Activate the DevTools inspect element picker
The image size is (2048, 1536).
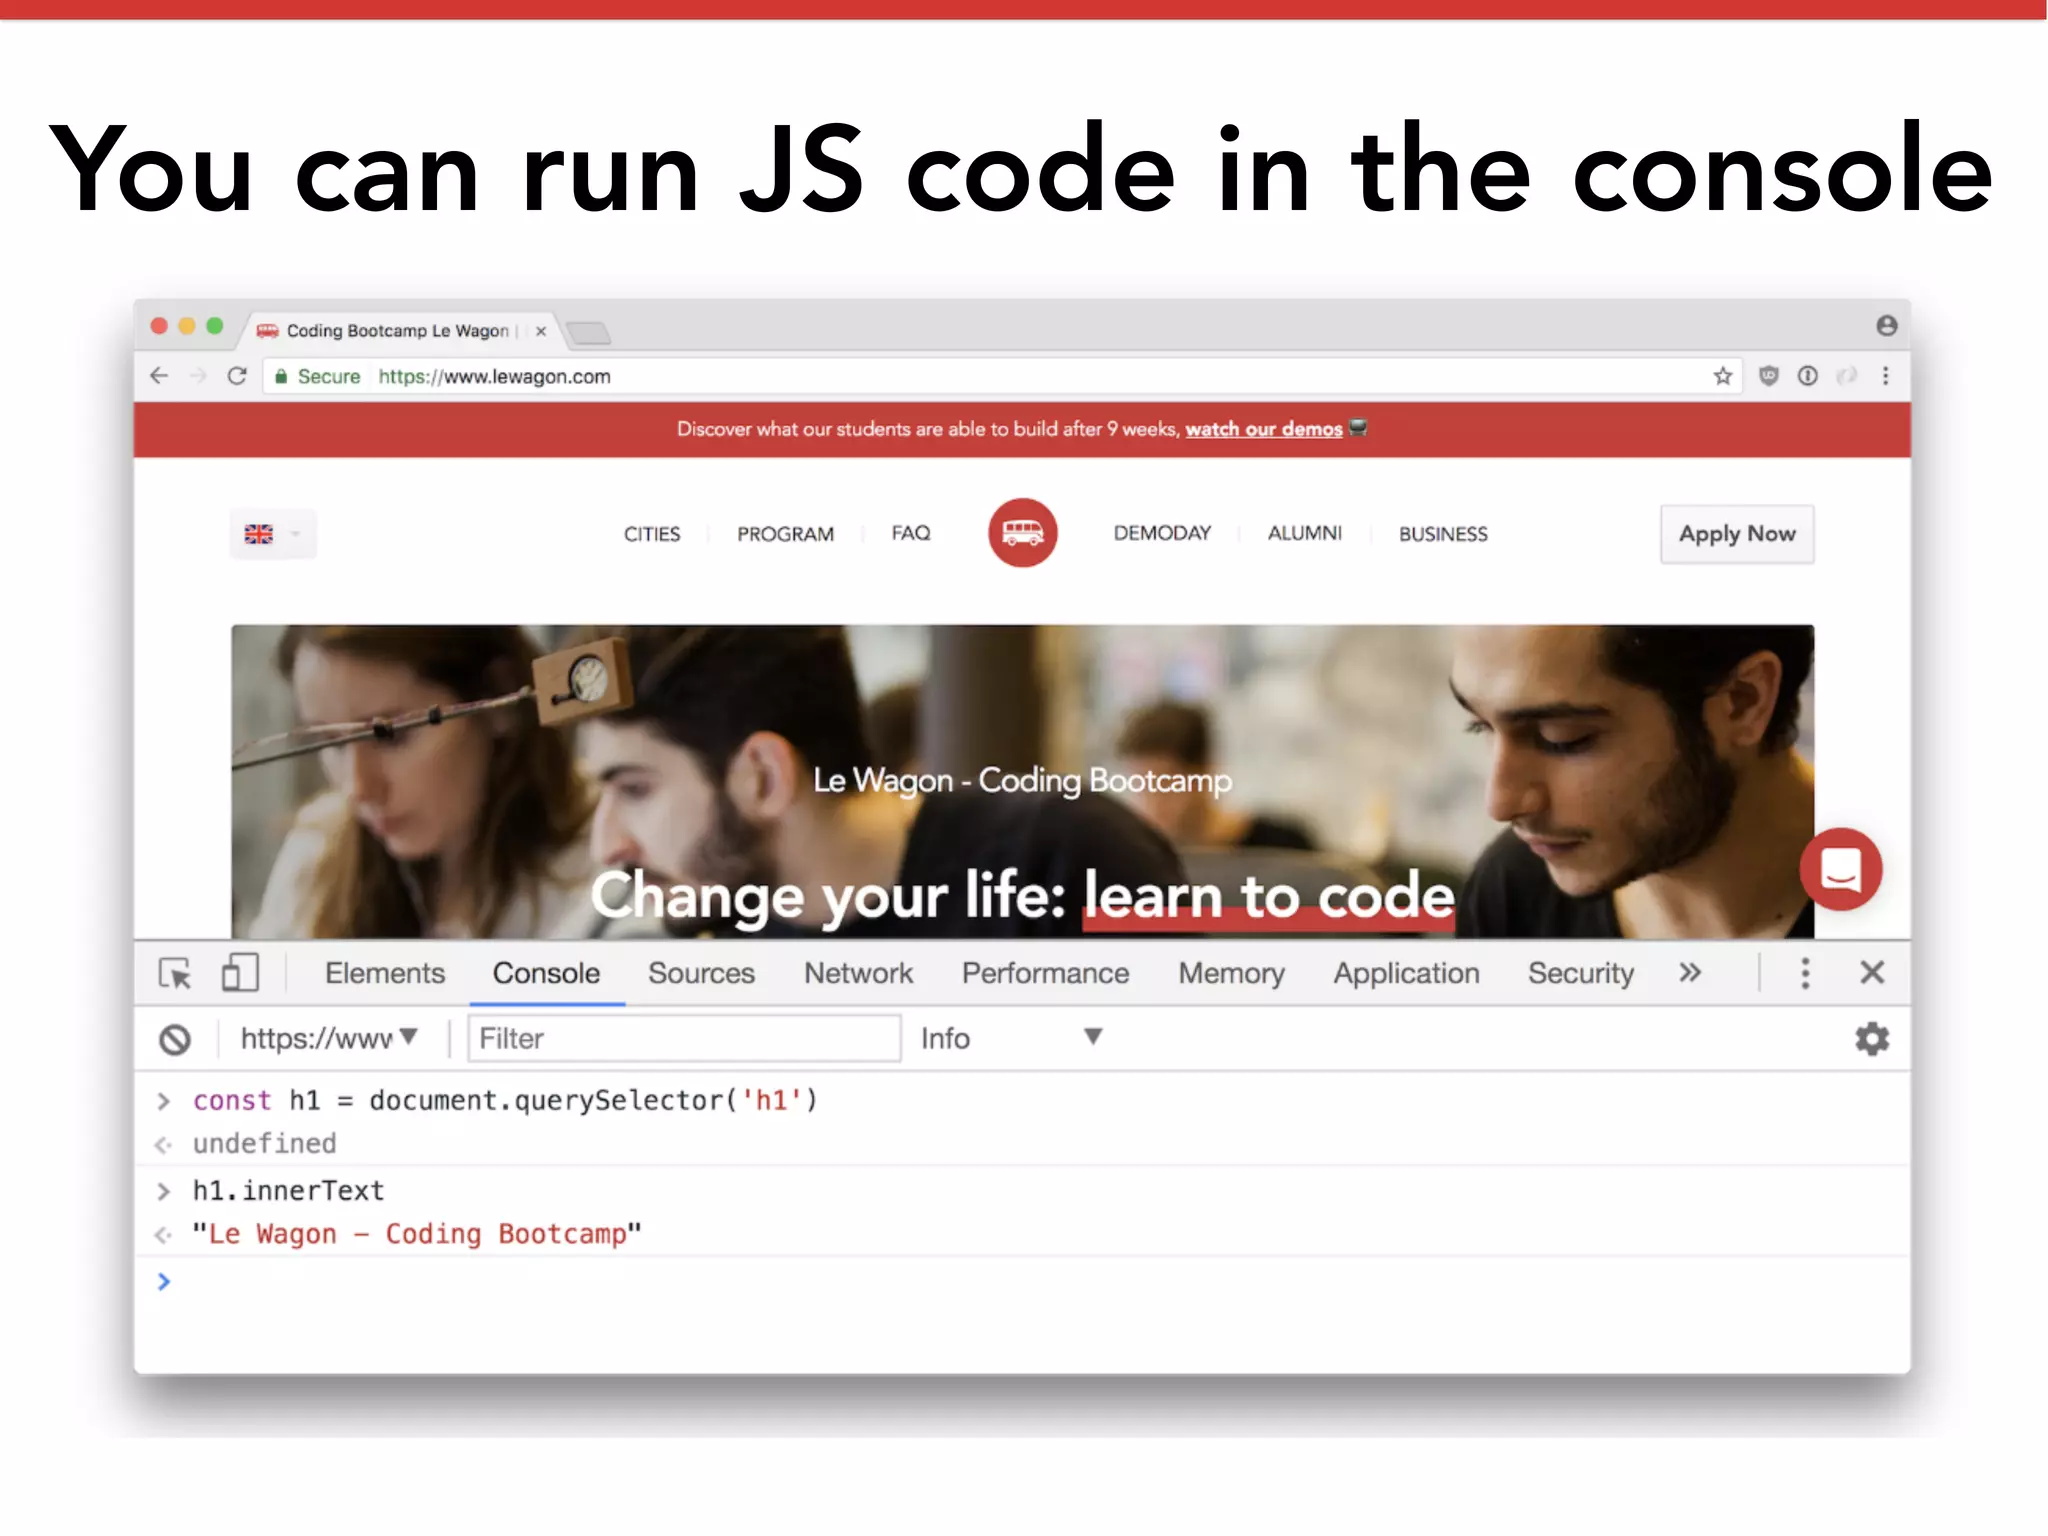point(175,973)
